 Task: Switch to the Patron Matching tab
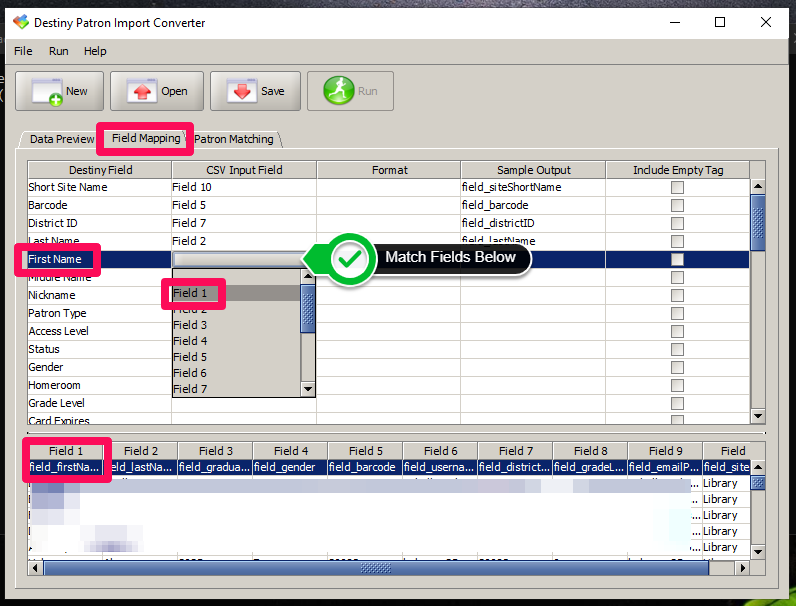[234, 139]
